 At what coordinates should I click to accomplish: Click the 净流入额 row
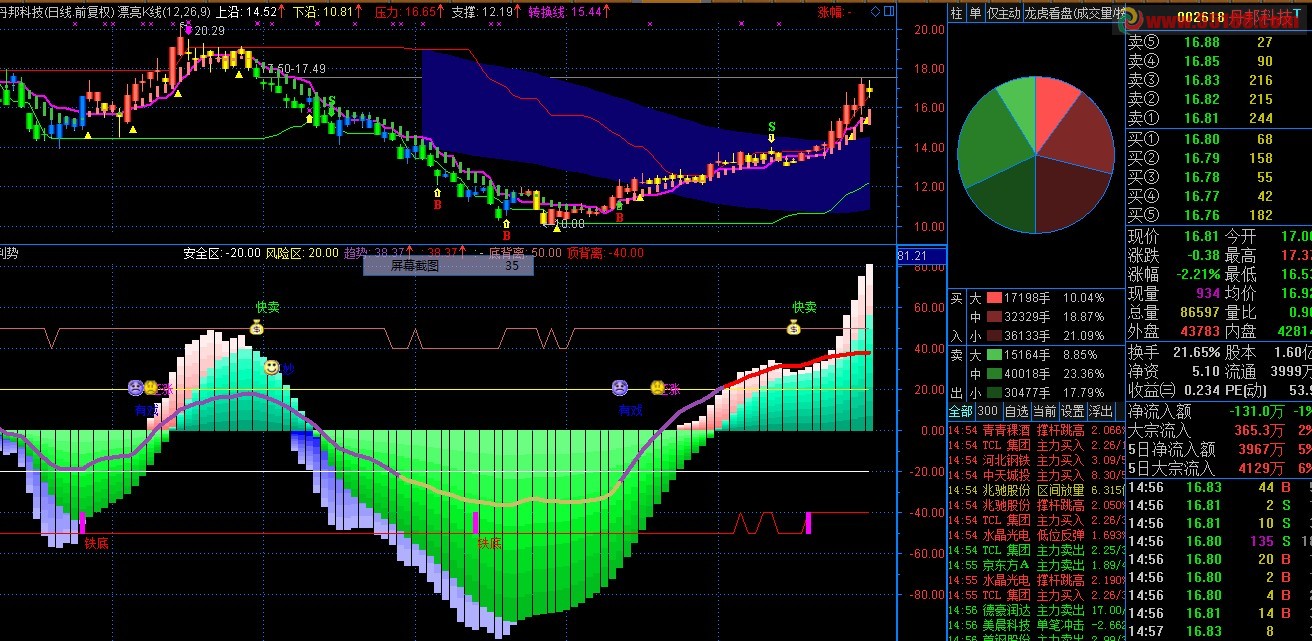(x=1219, y=411)
